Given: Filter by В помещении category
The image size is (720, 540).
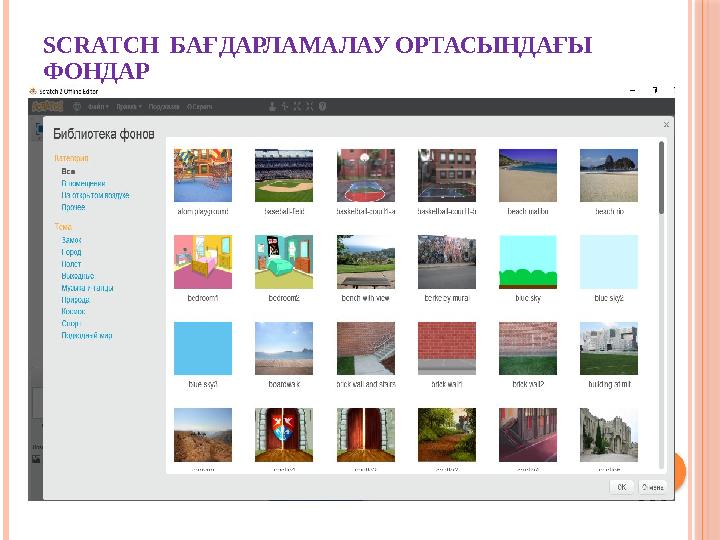Looking at the screenshot, I should 84,183.
